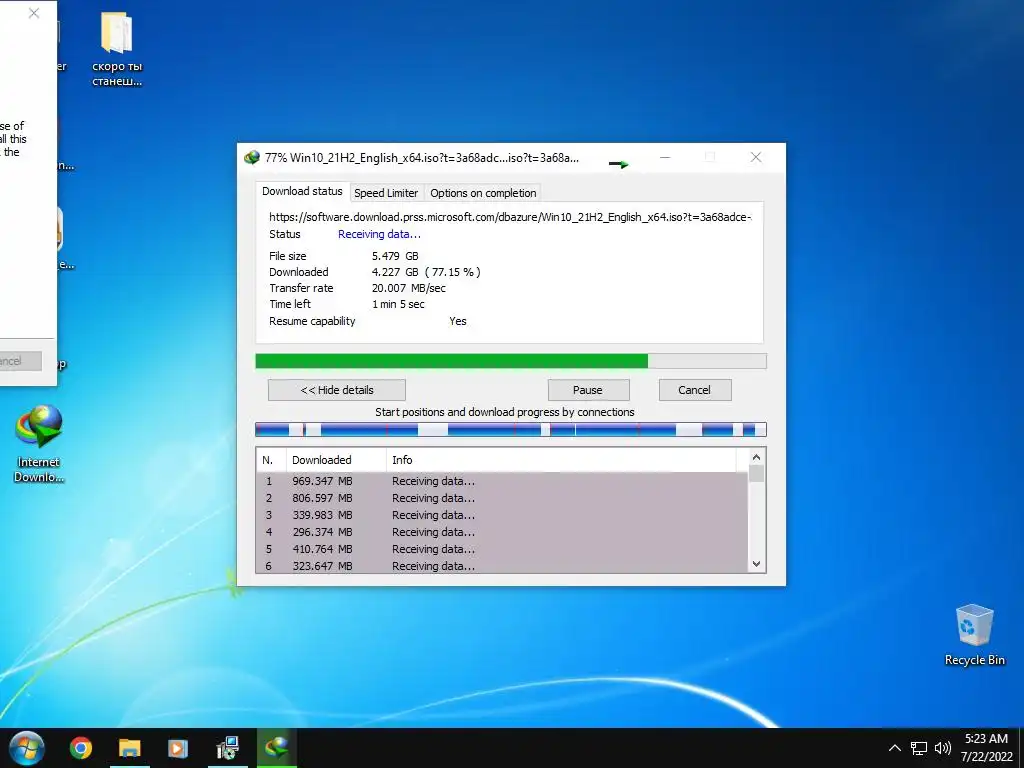Open the volume control tray icon
Image resolution: width=1024 pixels, height=768 pixels.
click(942, 748)
